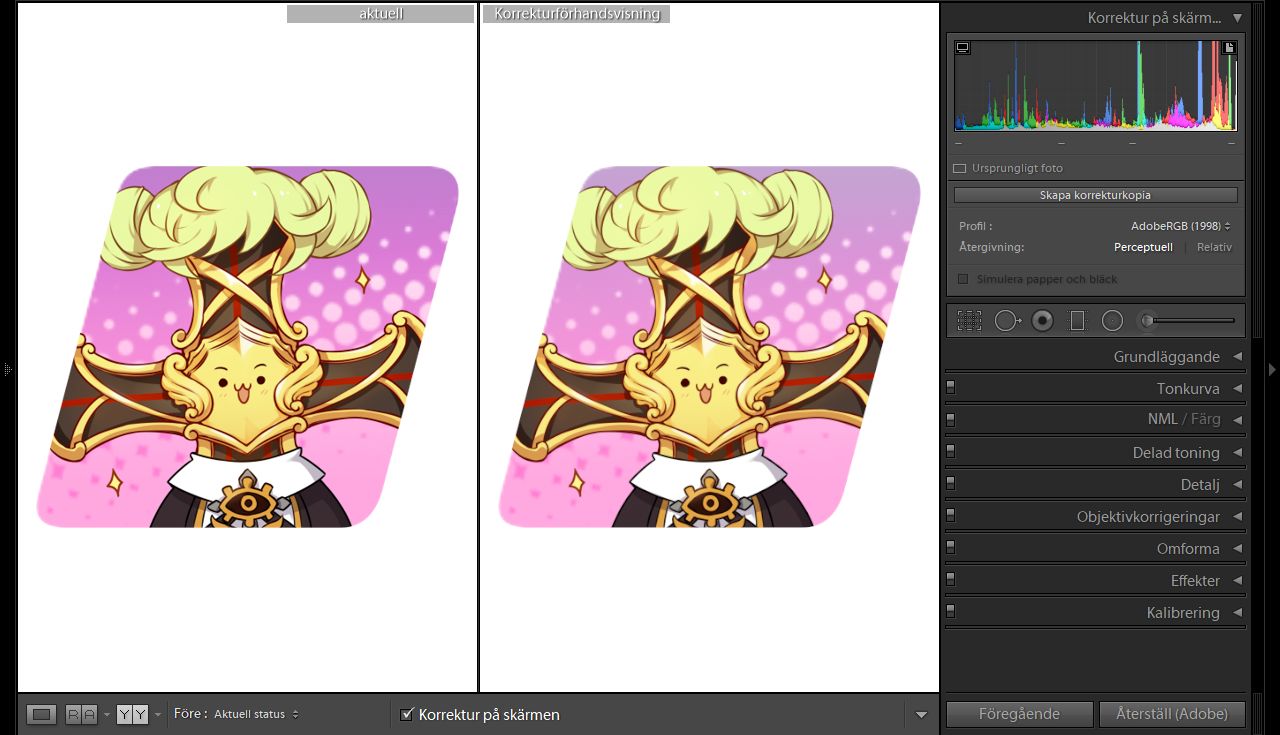Screen dimensions: 1280x735
Task: Show the hidden left panel group
Action: 7,369
